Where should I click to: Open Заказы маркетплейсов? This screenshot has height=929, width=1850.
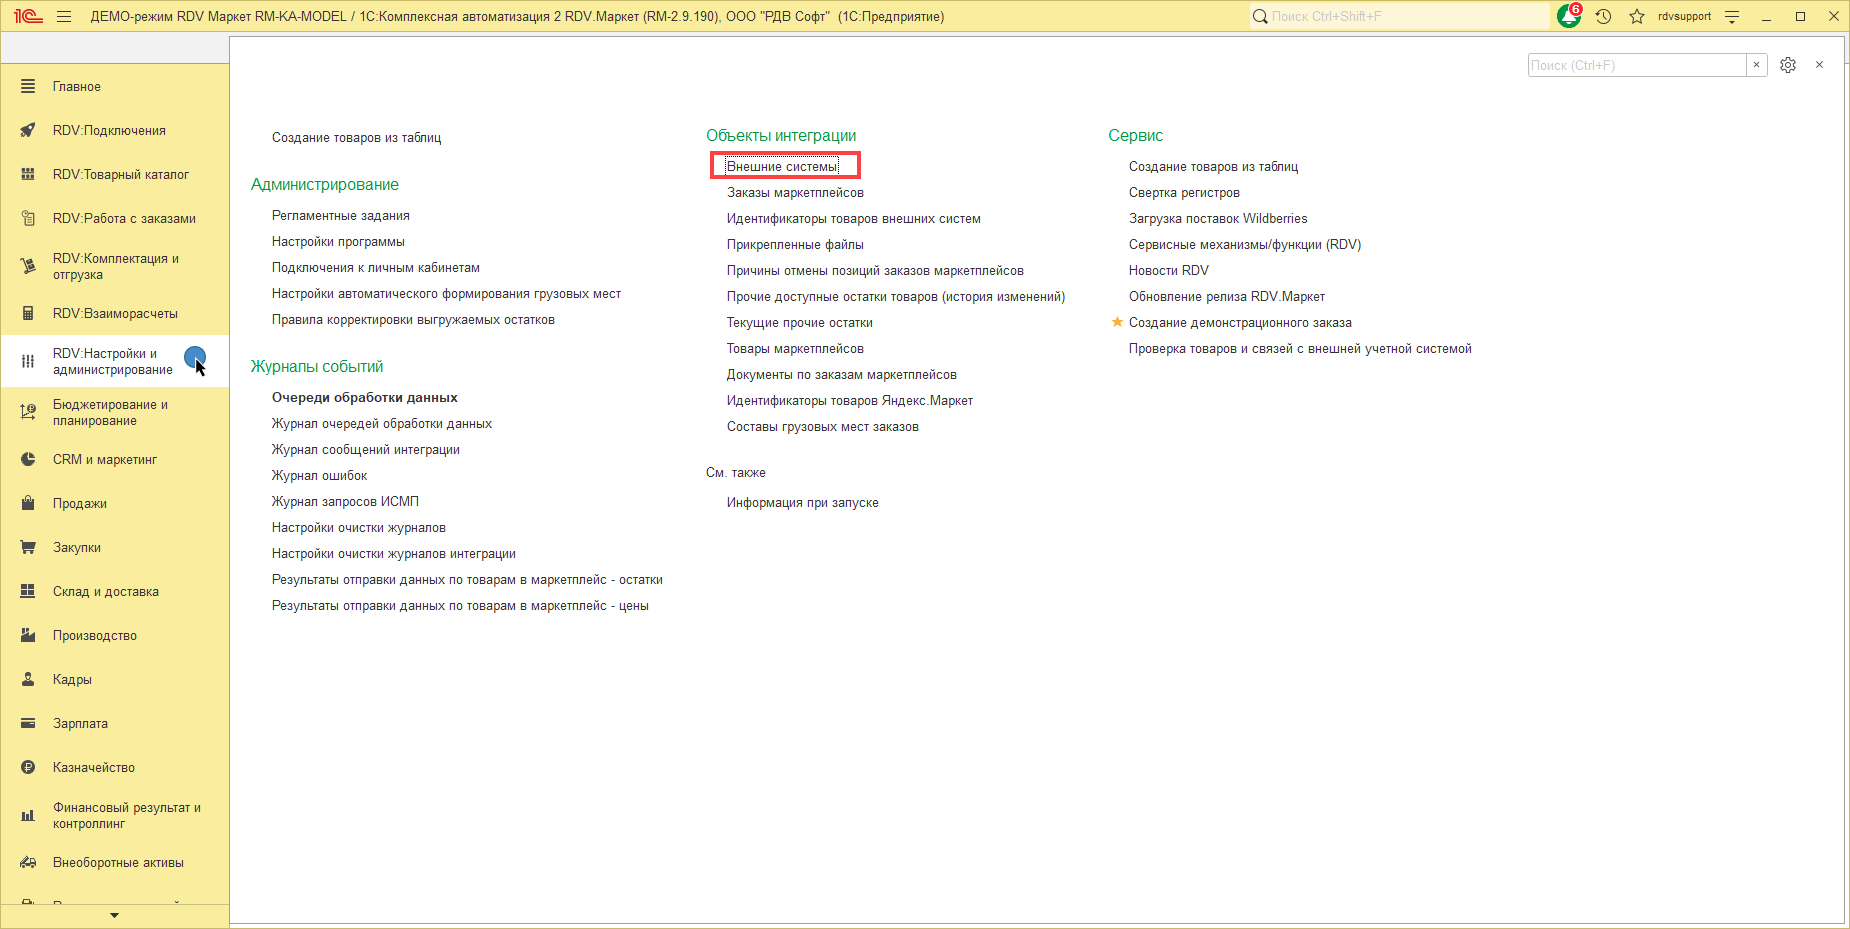click(795, 192)
